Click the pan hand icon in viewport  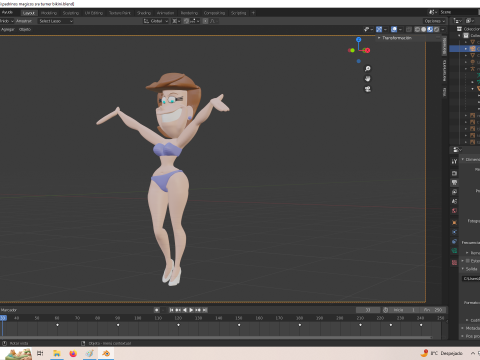point(367,79)
